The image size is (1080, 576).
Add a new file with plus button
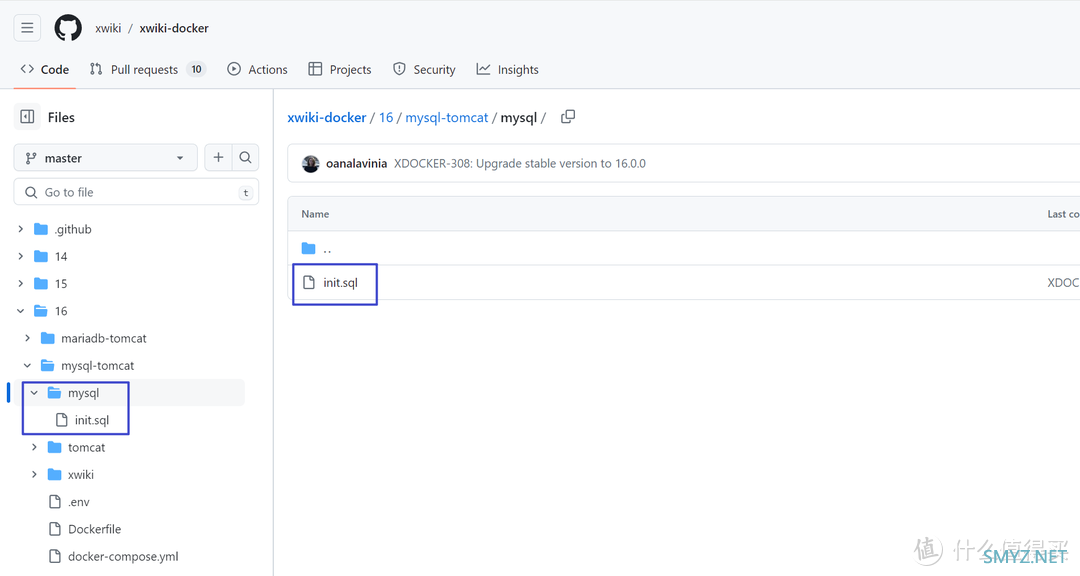(x=218, y=158)
